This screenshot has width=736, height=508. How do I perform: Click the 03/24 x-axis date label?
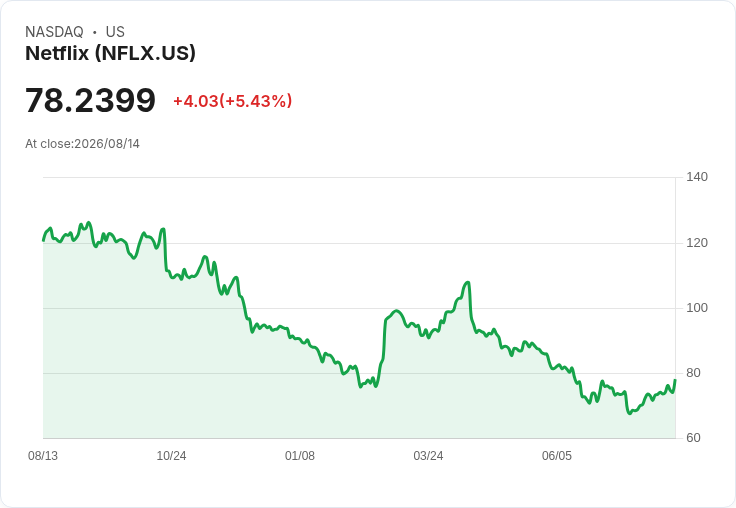coord(428,456)
